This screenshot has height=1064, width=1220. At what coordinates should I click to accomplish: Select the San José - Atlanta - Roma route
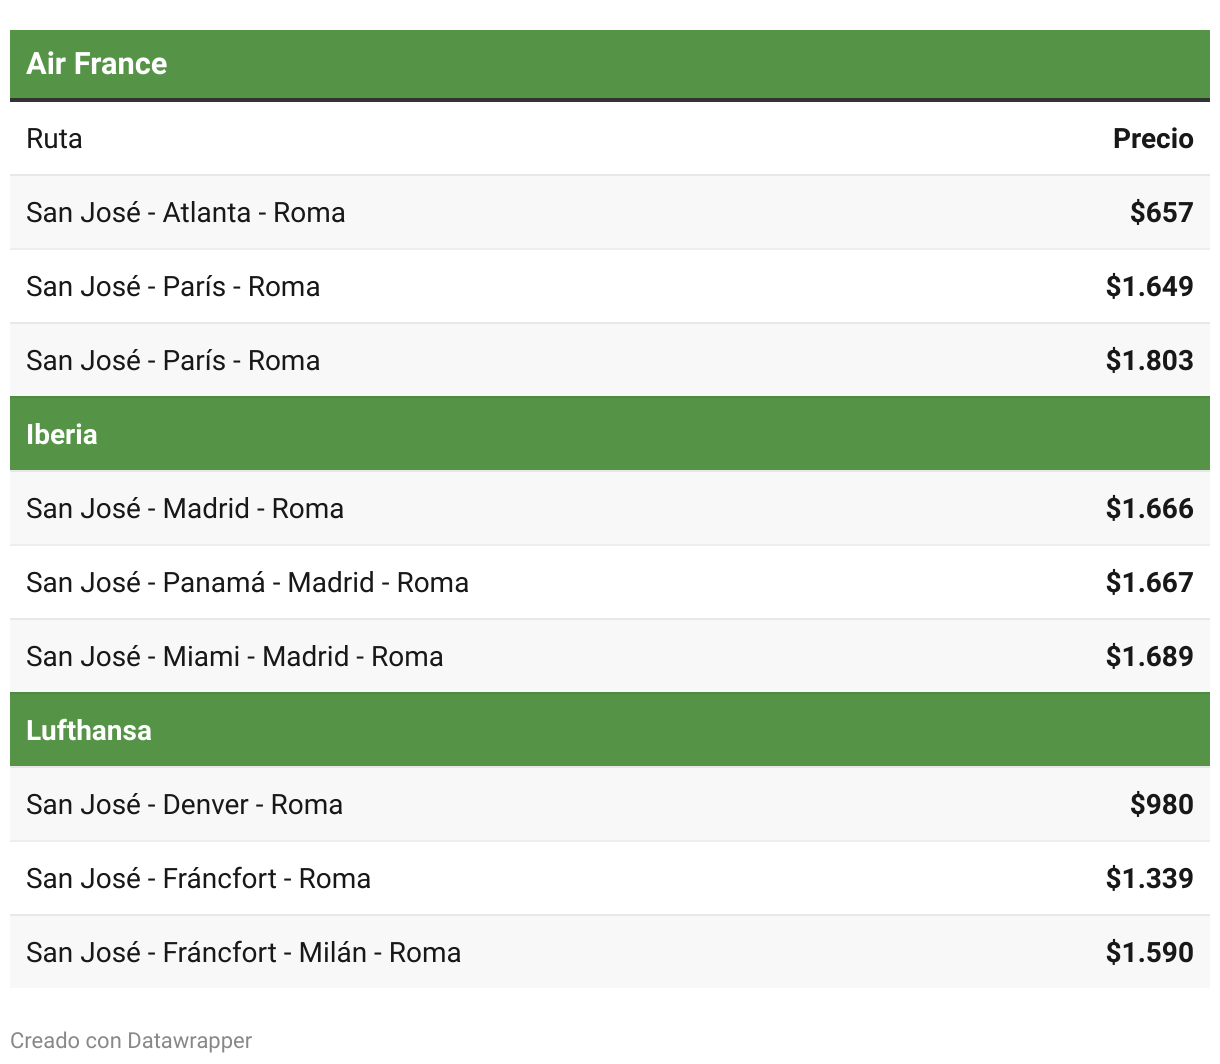(186, 212)
